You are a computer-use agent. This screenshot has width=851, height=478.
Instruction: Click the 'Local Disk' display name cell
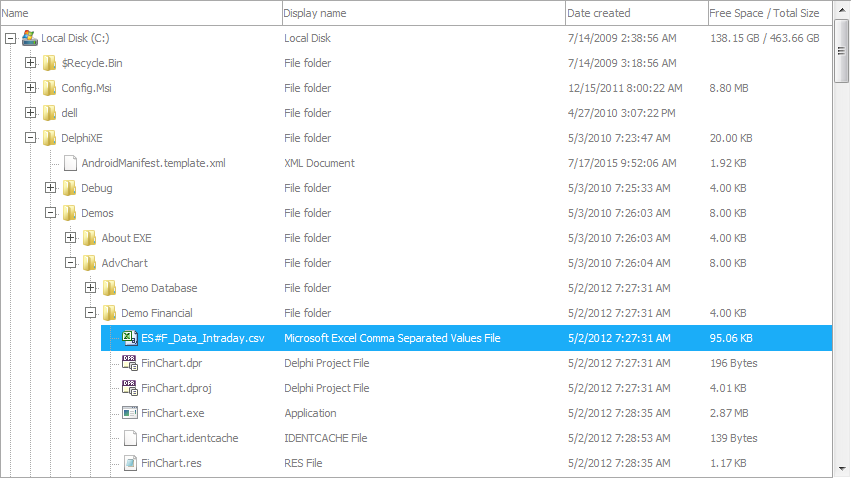click(307, 38)
